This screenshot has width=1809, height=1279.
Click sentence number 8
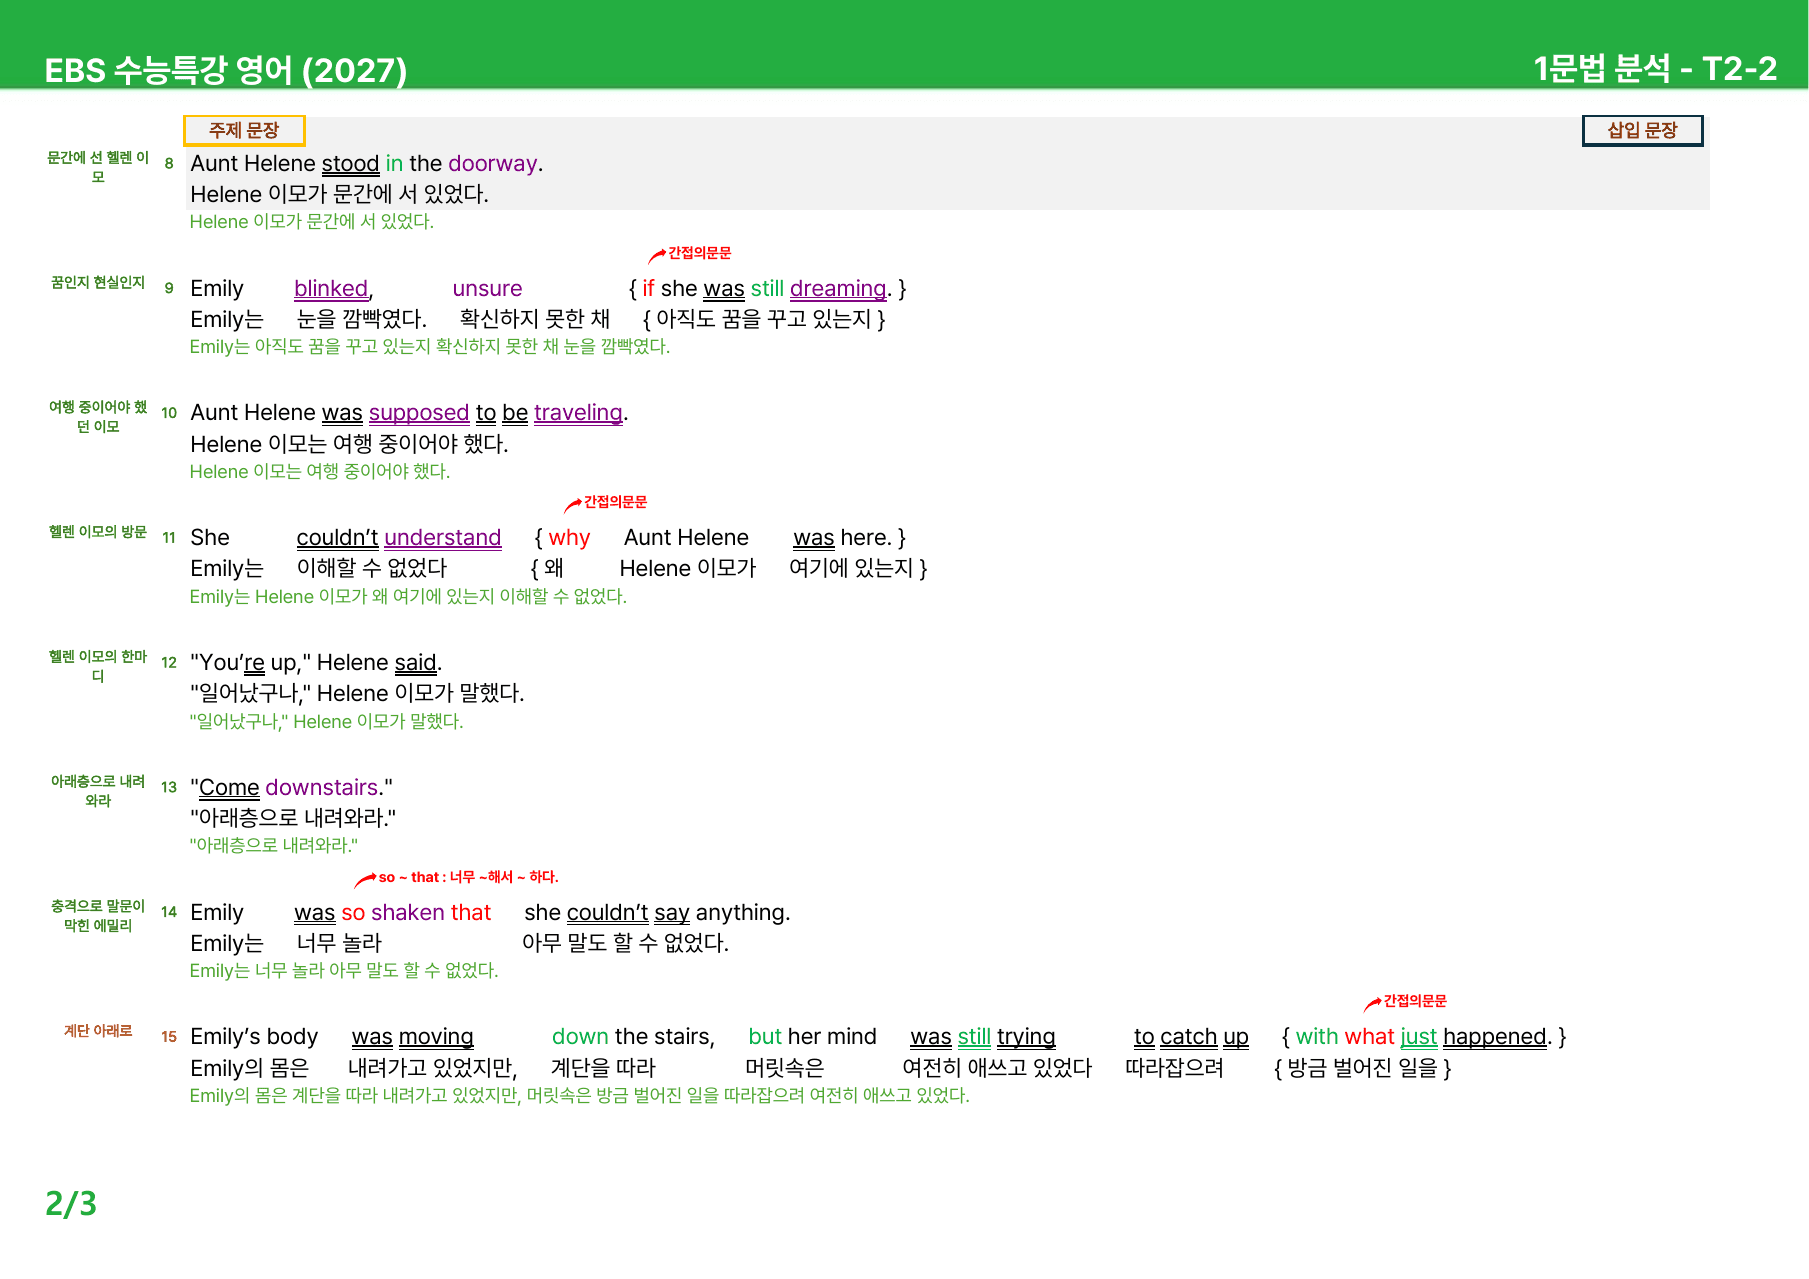point(169,163)
